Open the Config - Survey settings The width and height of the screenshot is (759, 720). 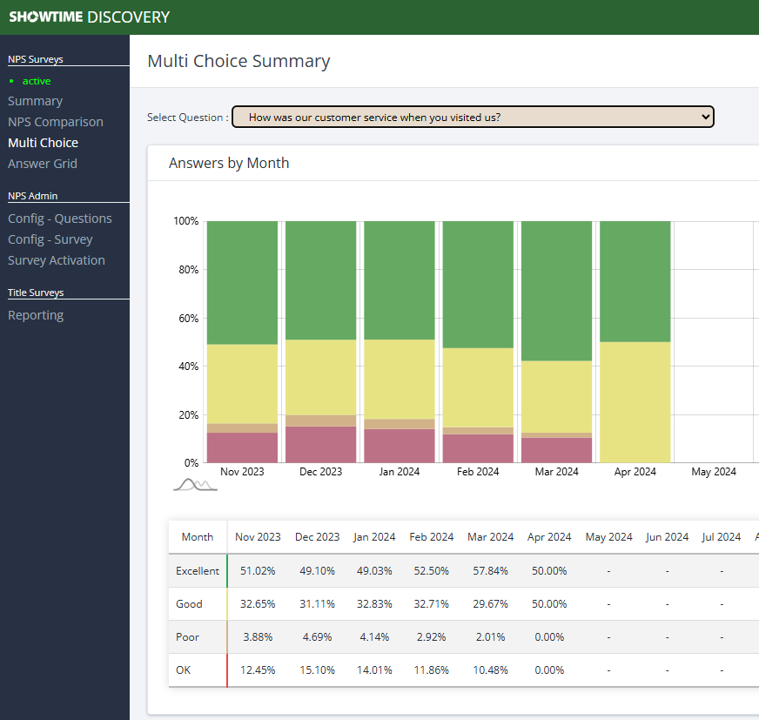50,240
